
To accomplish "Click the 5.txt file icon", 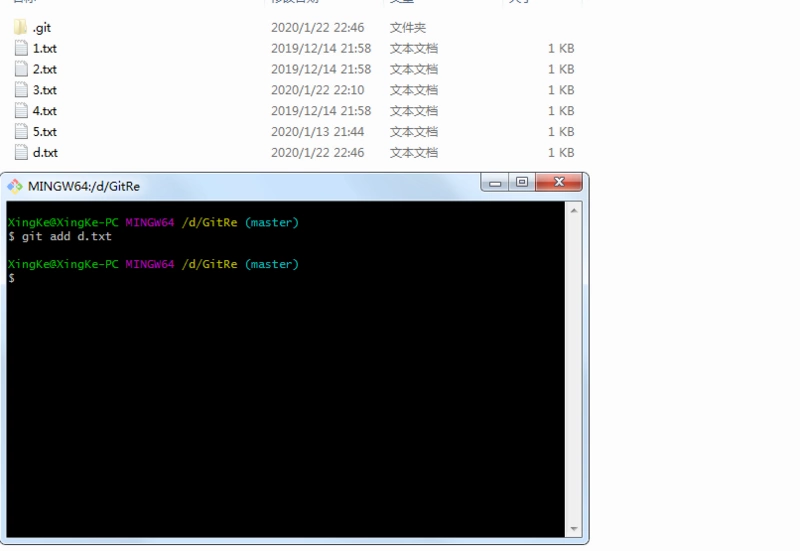I will [x=21, y=132].
